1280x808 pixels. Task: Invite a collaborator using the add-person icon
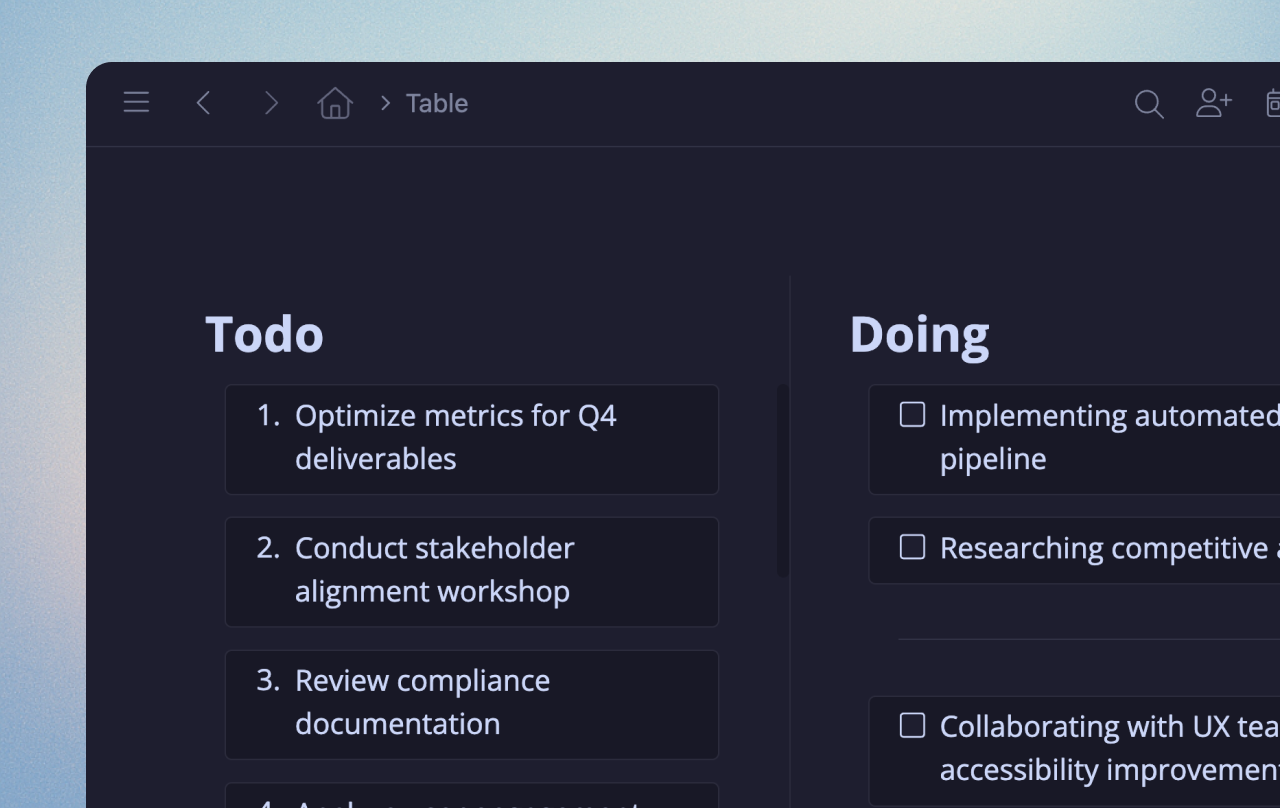coord(1213,102)
